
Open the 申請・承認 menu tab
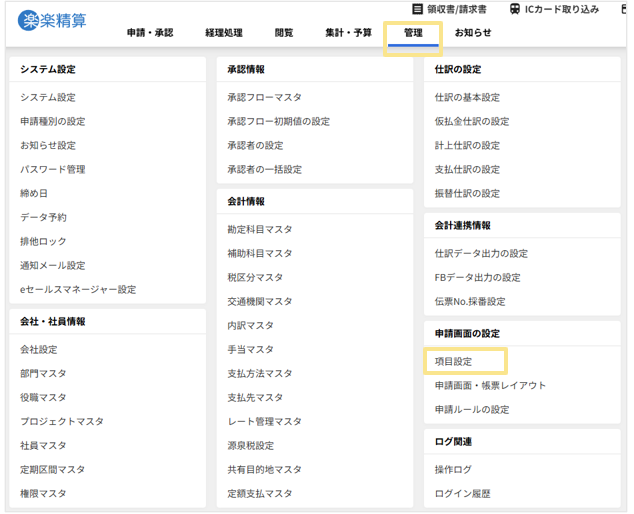point(150,33)
